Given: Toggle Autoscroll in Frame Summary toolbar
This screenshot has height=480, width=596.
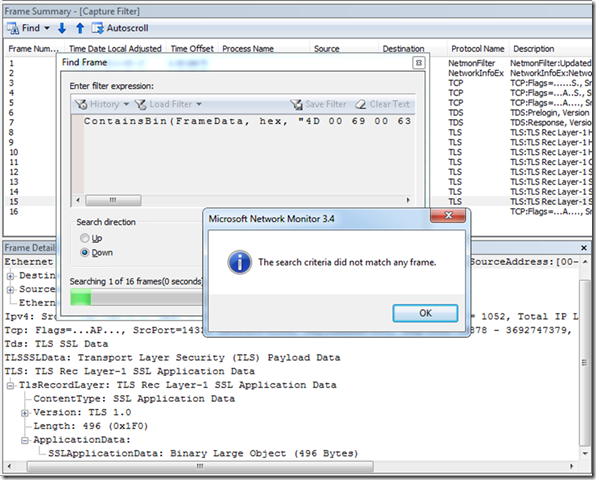Looking at the screenshot, I should [x=120, y=28].
